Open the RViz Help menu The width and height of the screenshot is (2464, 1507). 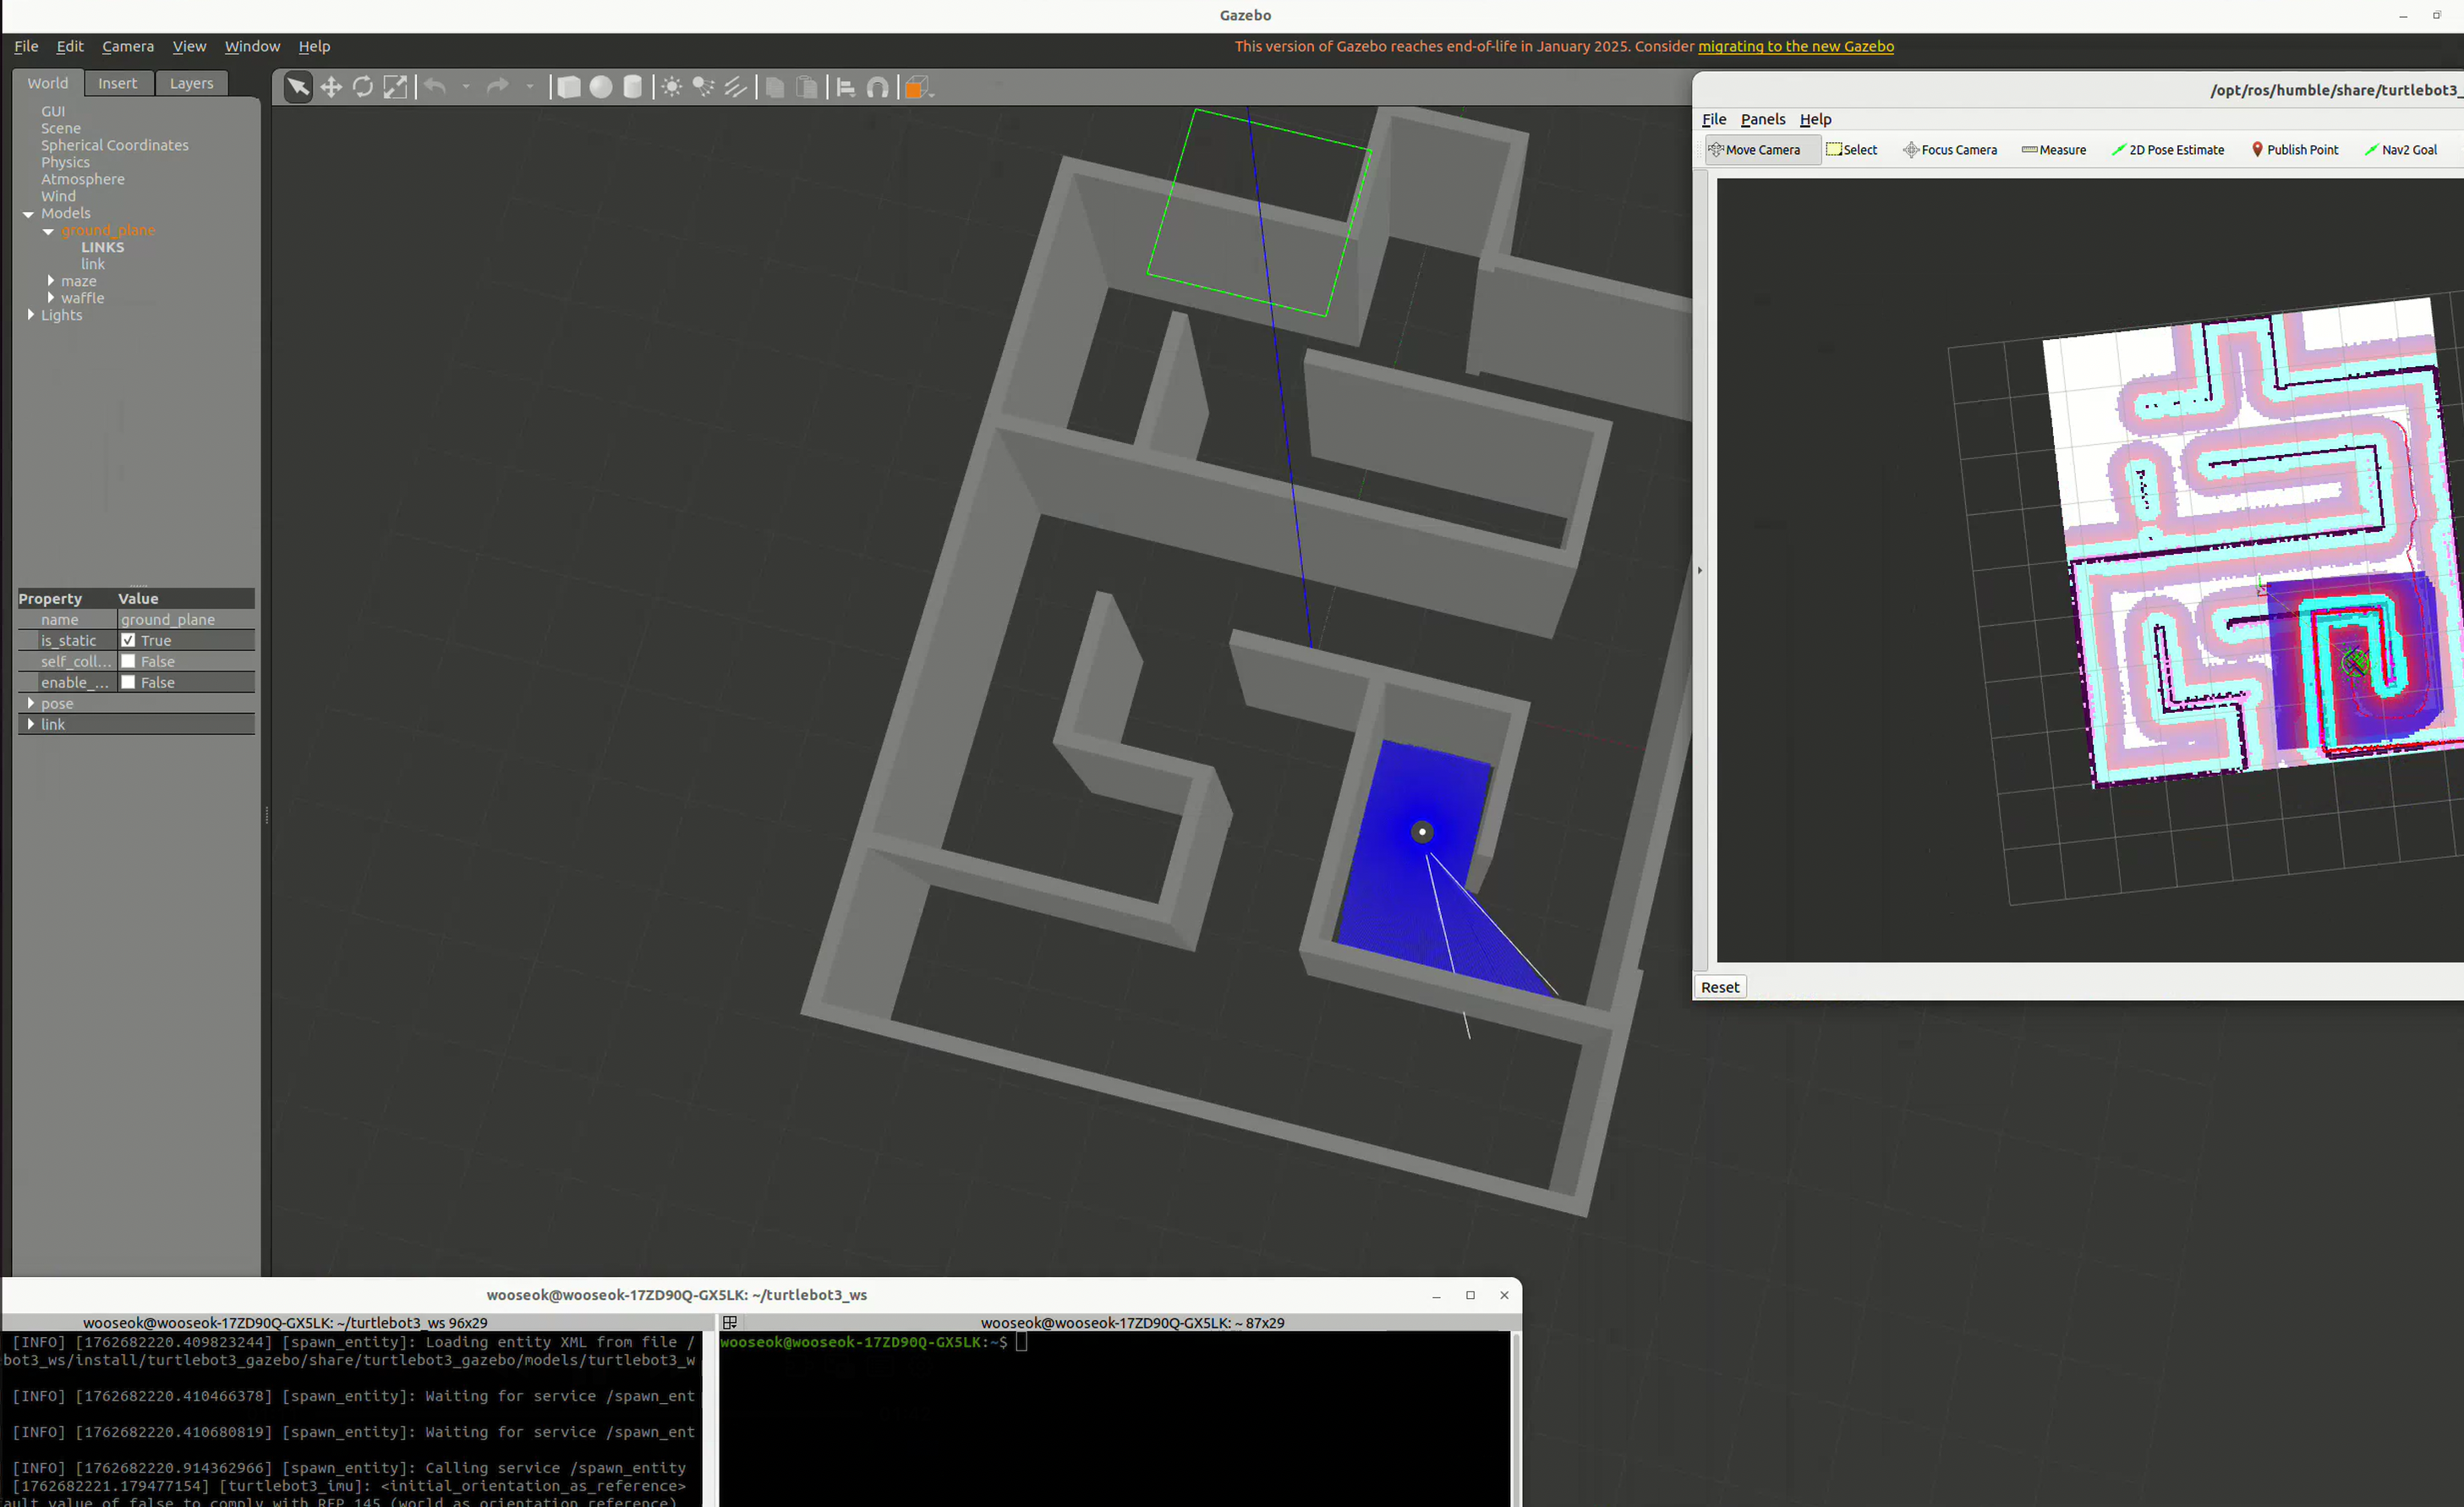(x=1815, y=119)
